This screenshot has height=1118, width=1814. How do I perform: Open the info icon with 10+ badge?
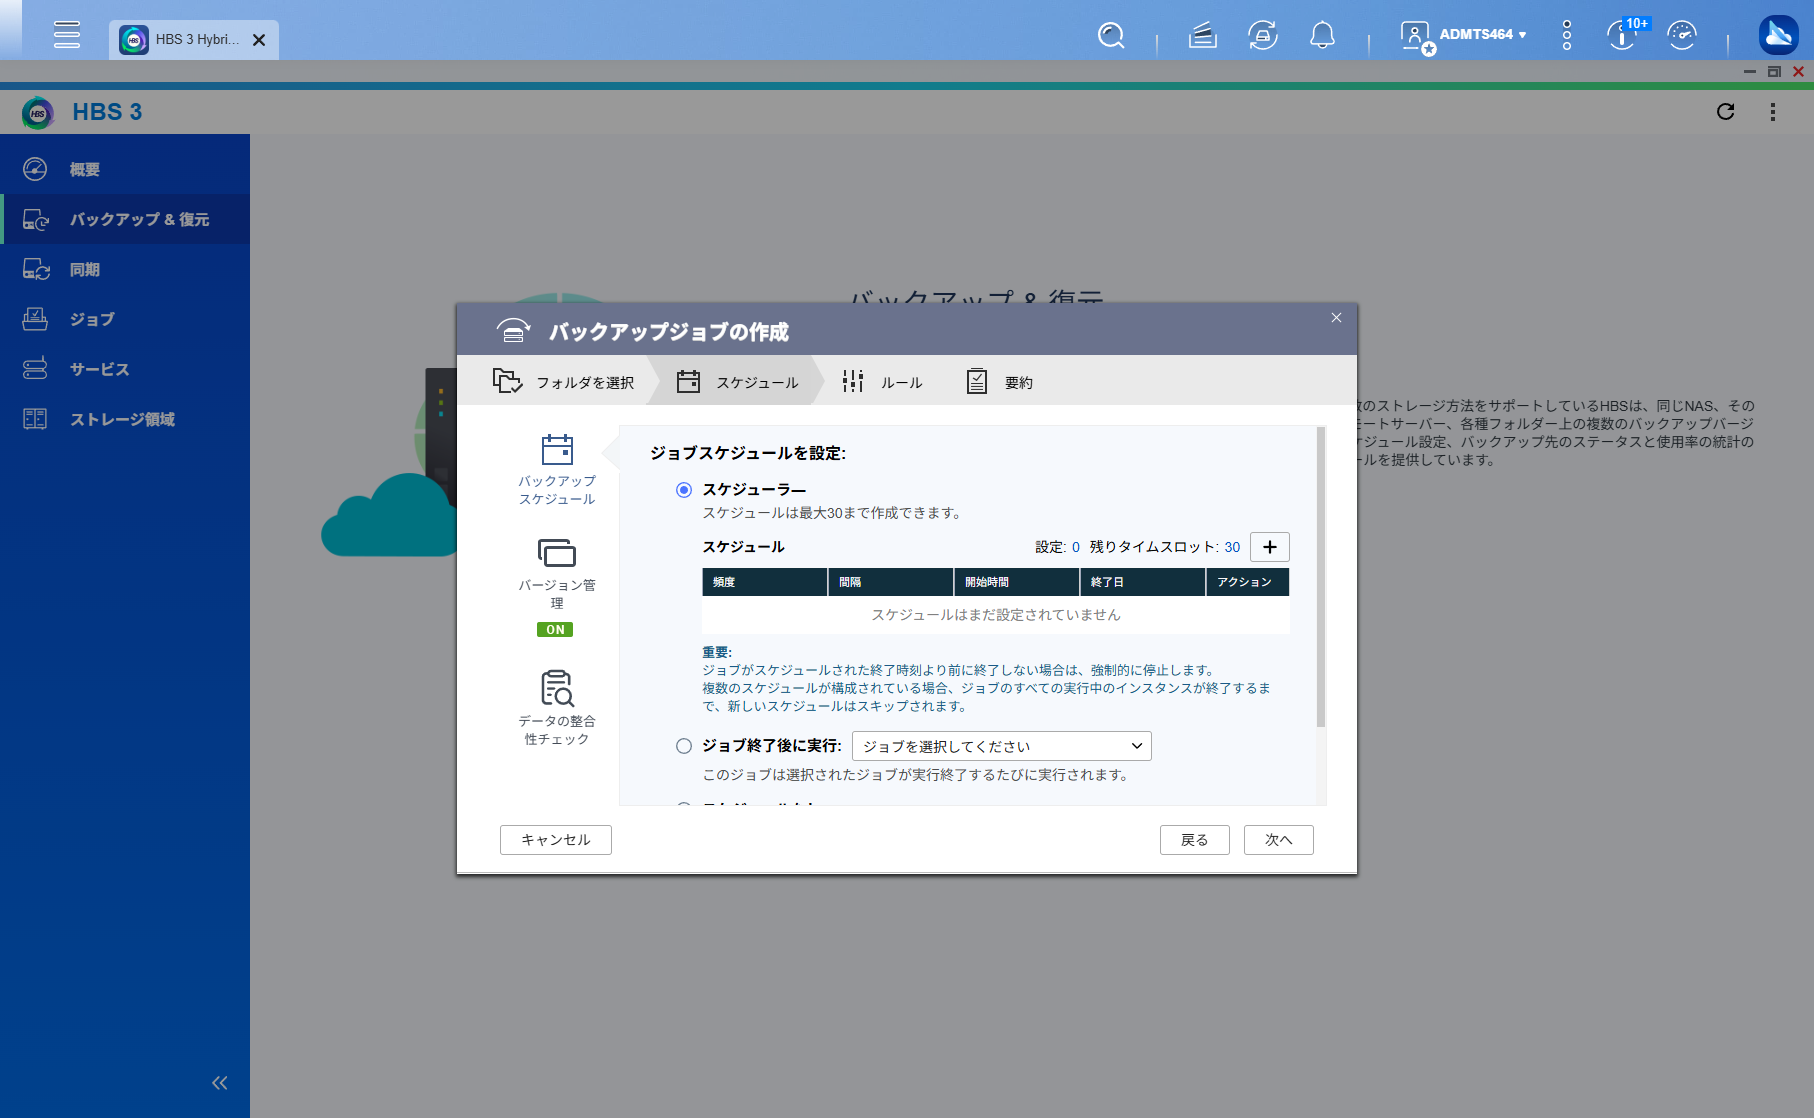(x=1623, y=35)
